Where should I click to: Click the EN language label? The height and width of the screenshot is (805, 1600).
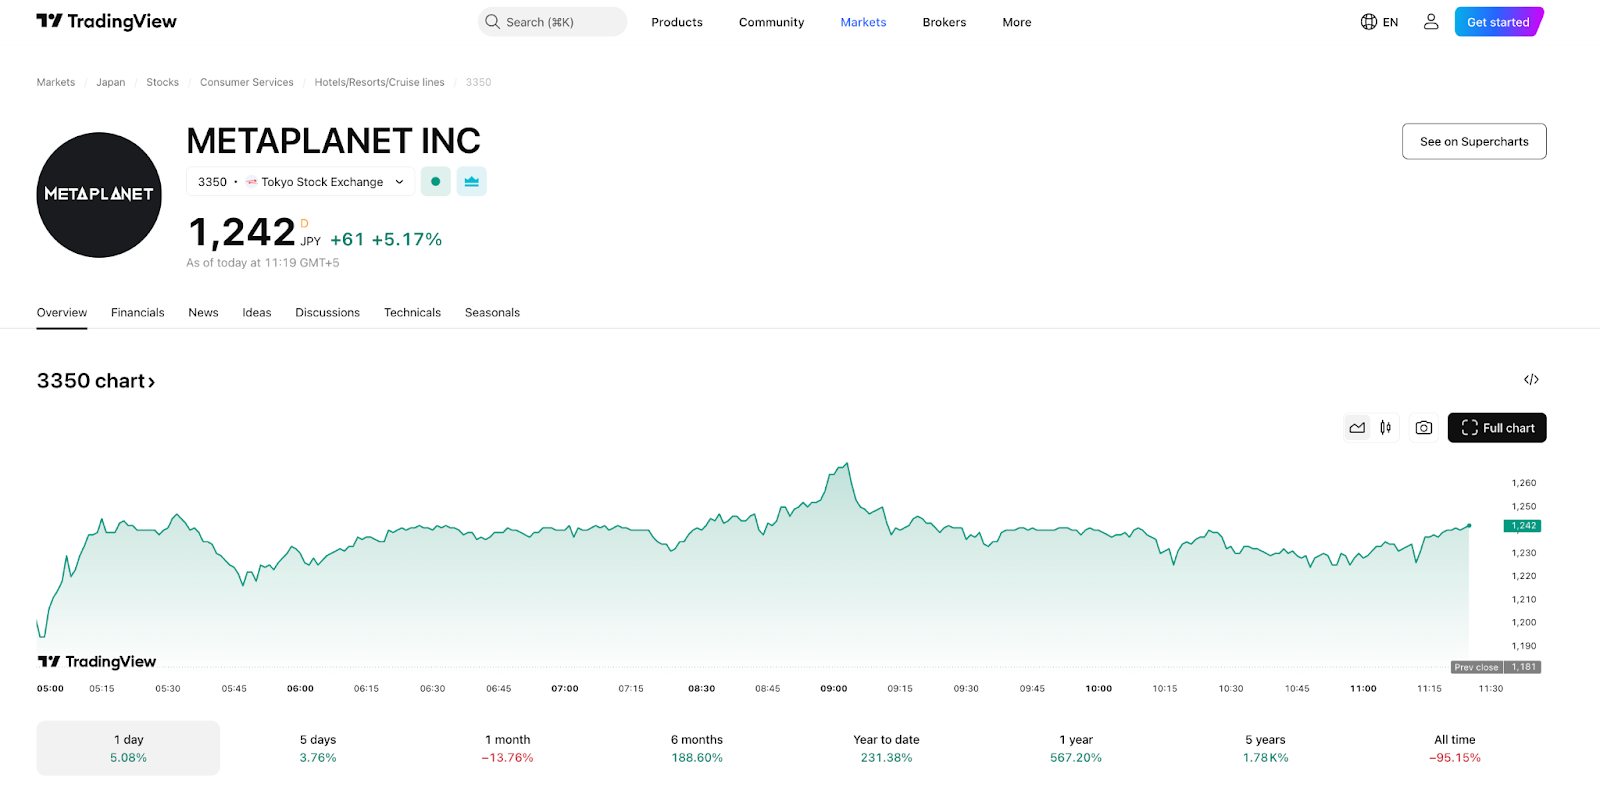pyautogui.click(x=1390, y=22)
